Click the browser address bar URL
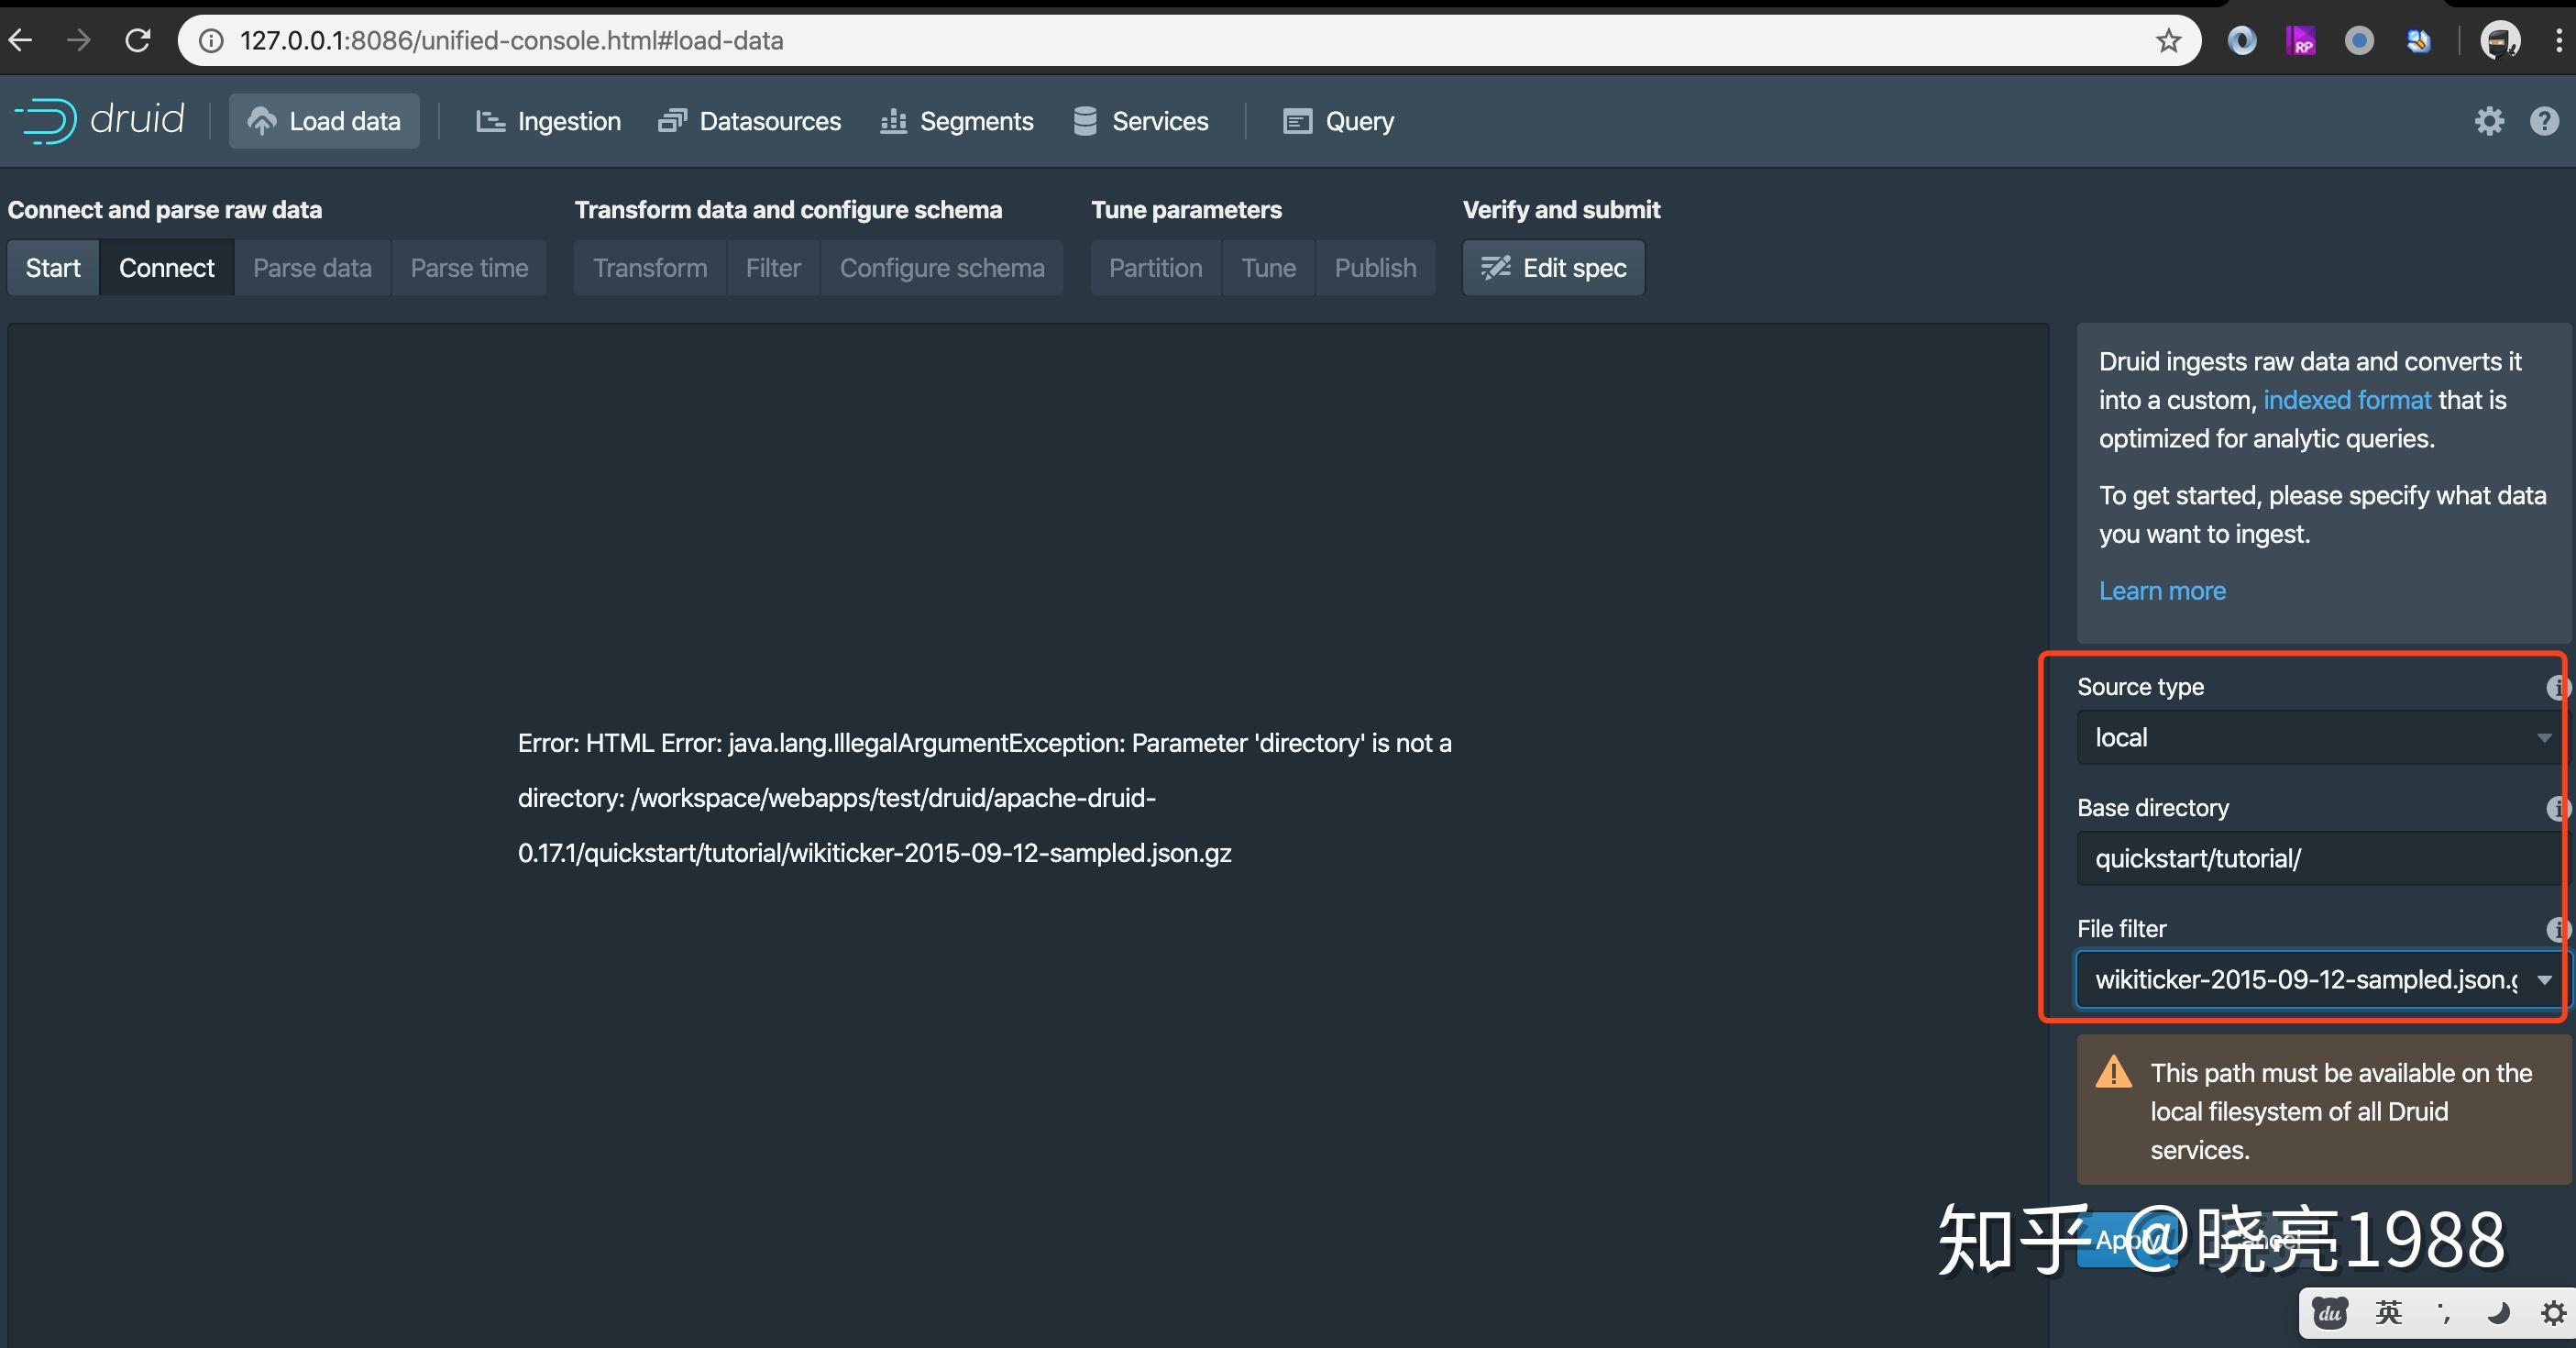Viewport: 2576px width, 1348px height. [x=510, y=41]
